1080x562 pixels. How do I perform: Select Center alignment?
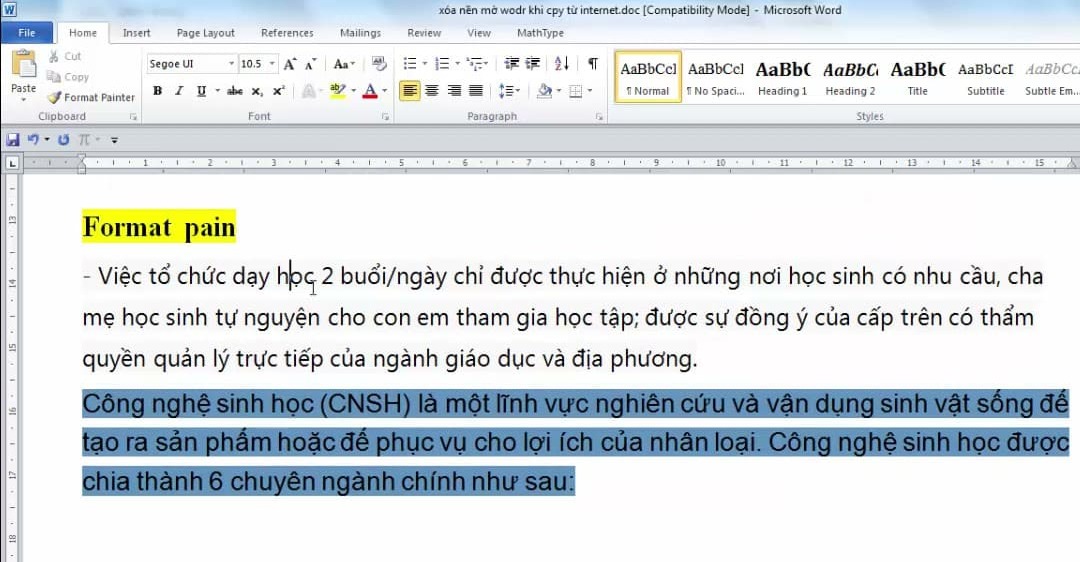432,91
